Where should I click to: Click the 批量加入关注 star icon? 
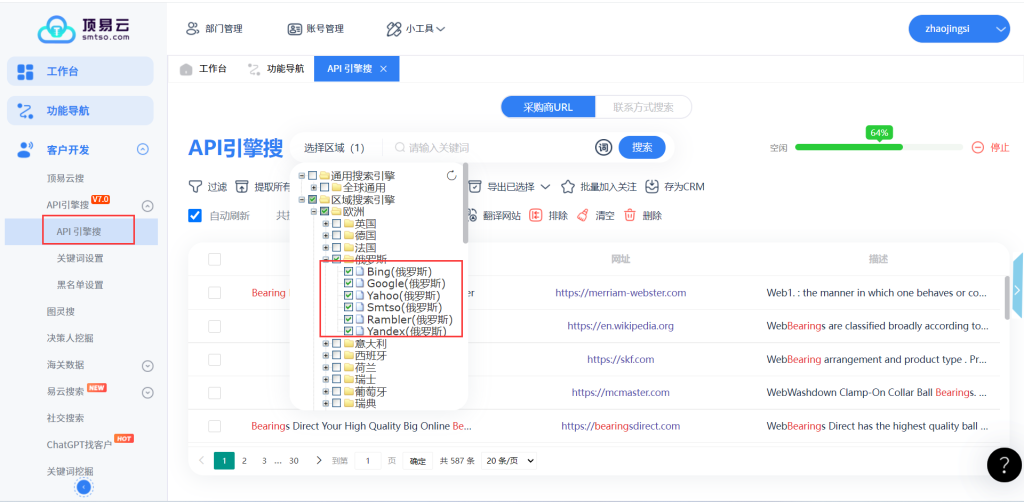[x=568, y=187]
